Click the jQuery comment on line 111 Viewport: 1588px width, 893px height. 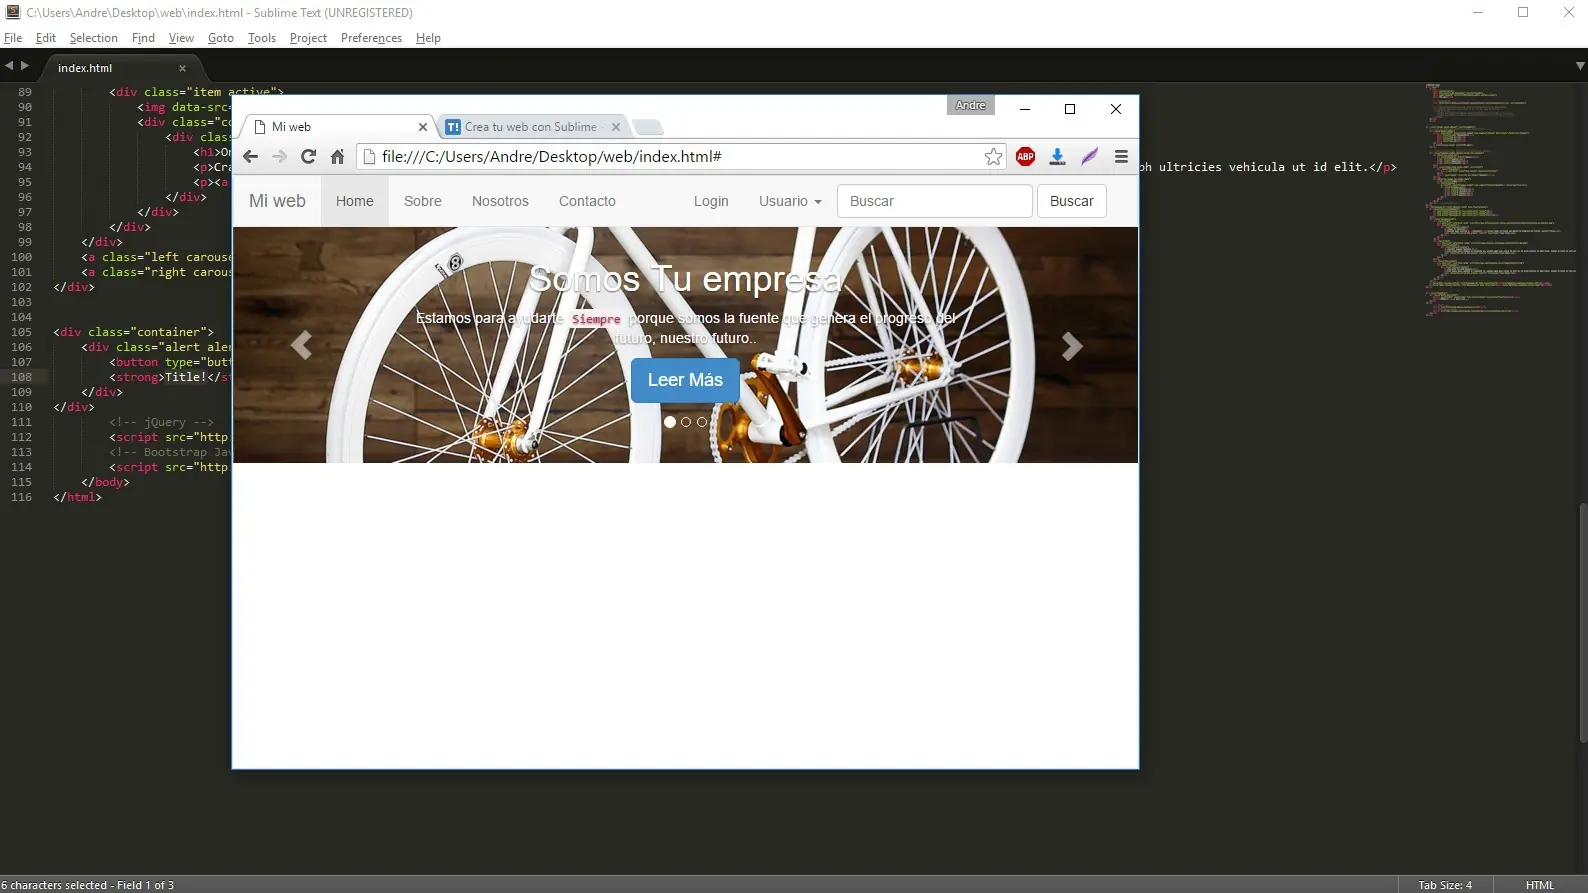coord(161,422)
